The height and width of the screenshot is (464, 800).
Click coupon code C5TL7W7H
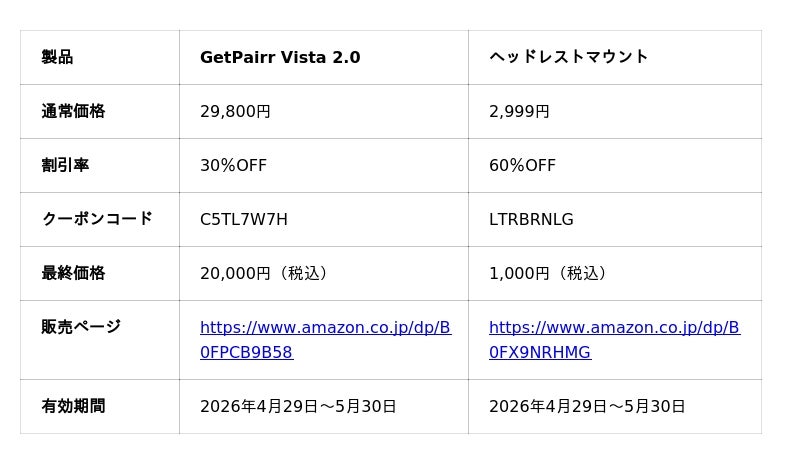[244, 220]
